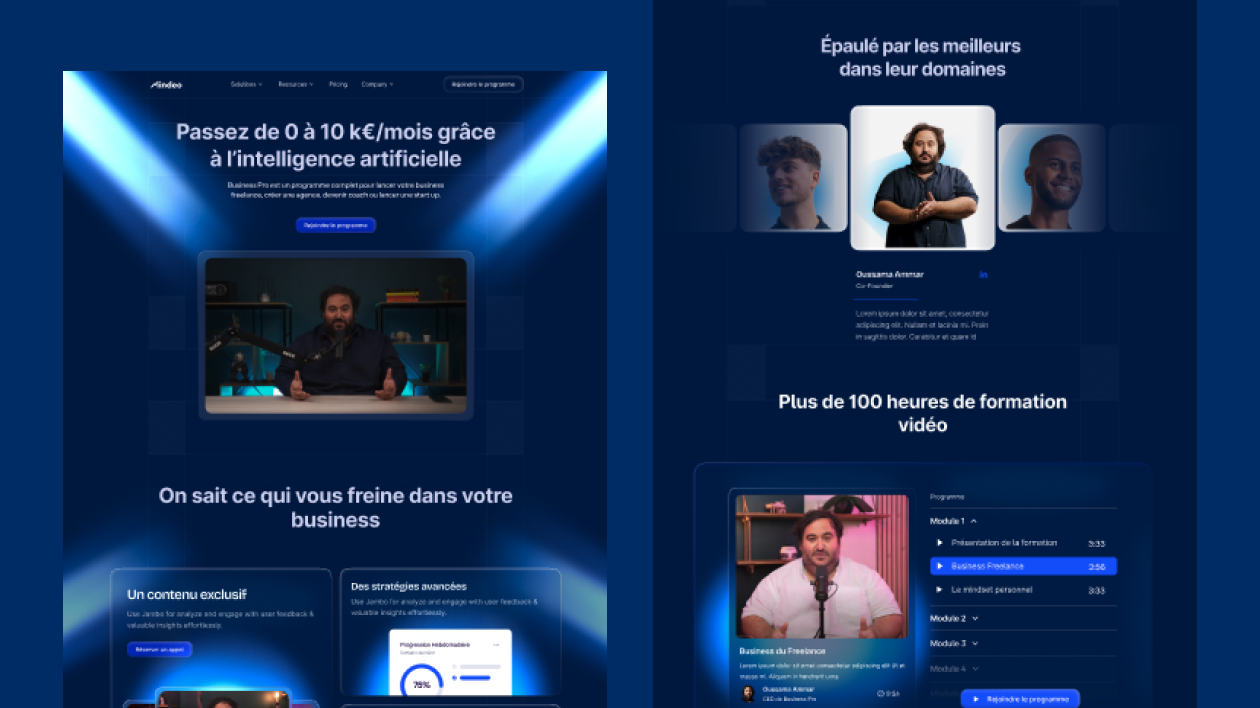Click play icon on Business Freelance lesson
This screenshot has width=1260, height=708.
(939, 566)
